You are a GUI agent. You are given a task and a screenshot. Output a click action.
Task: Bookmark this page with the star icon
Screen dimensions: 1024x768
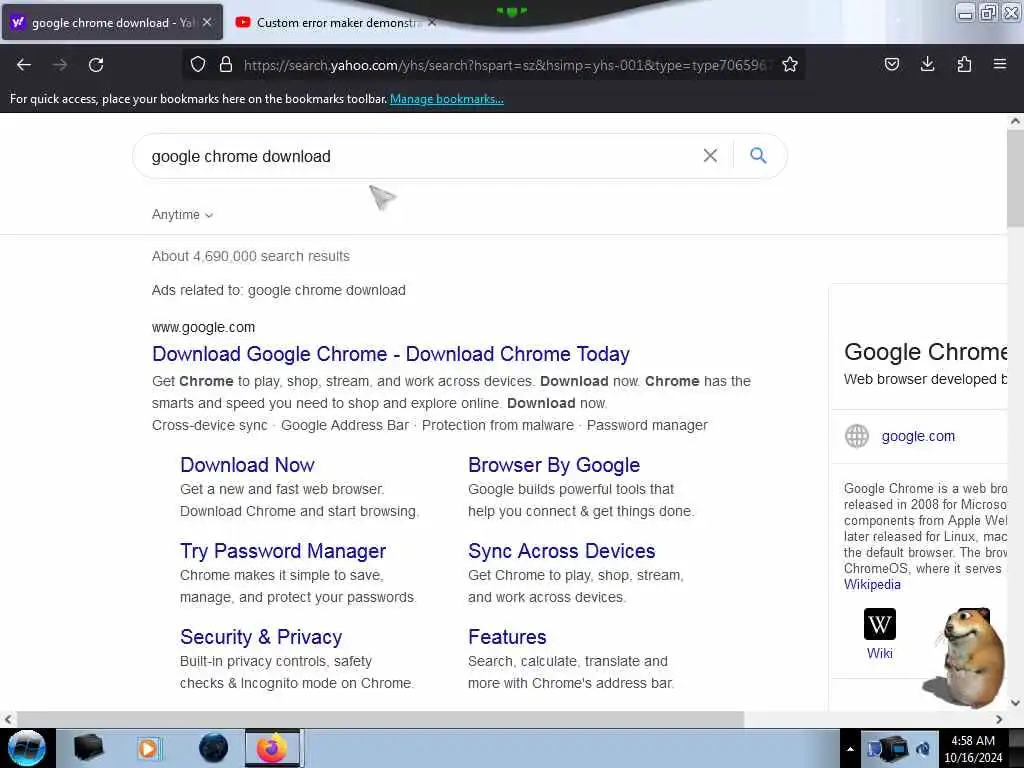790,64
